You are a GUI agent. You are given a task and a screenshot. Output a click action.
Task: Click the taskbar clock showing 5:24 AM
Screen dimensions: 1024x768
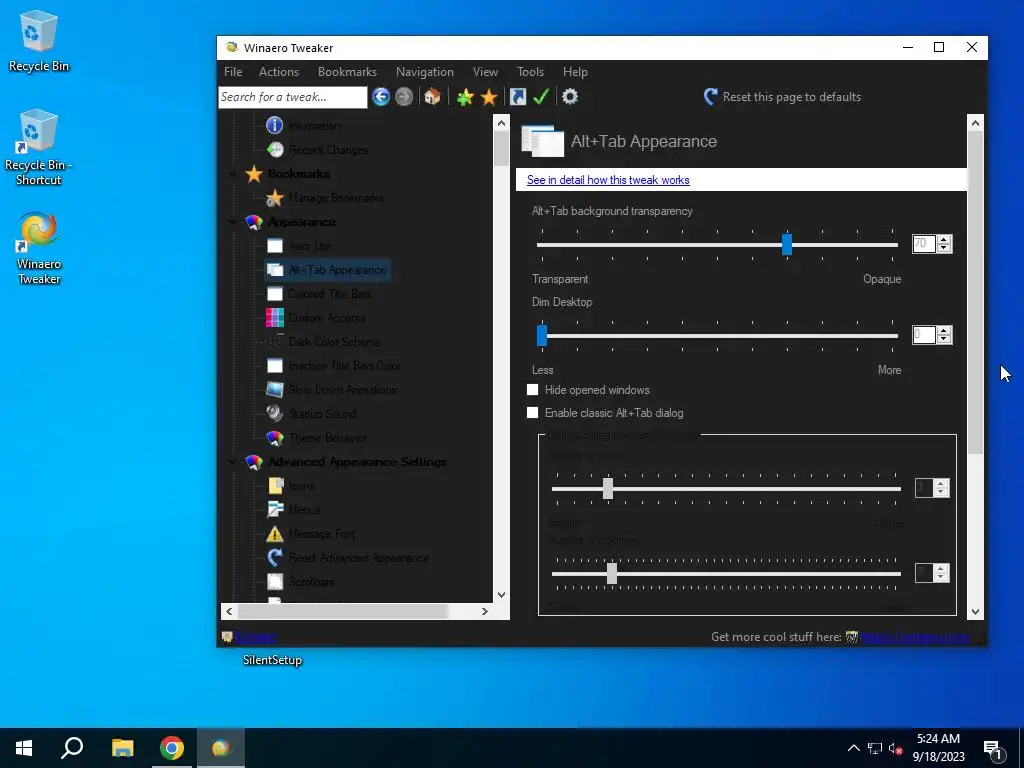(938, 748)
